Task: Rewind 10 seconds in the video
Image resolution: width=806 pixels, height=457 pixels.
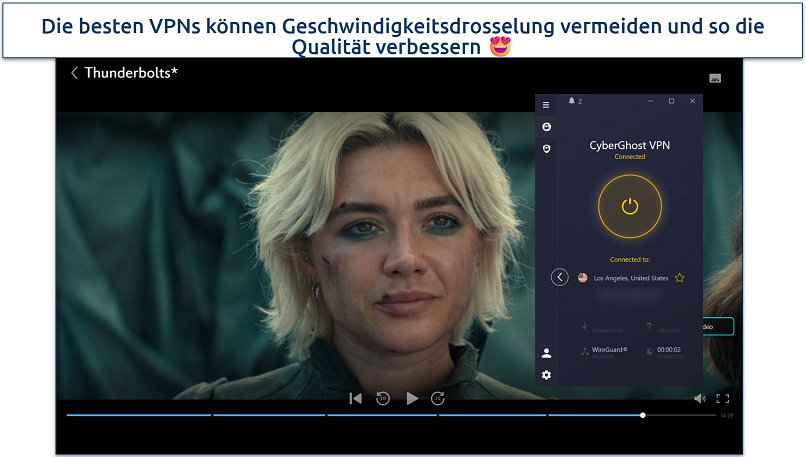Action: [382, 398]
